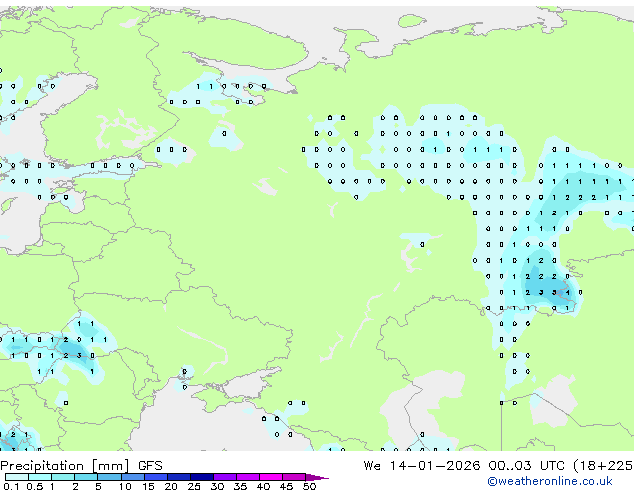
Task: Pick the 15–20 mm legend color swatch
Action: (155, 477)
